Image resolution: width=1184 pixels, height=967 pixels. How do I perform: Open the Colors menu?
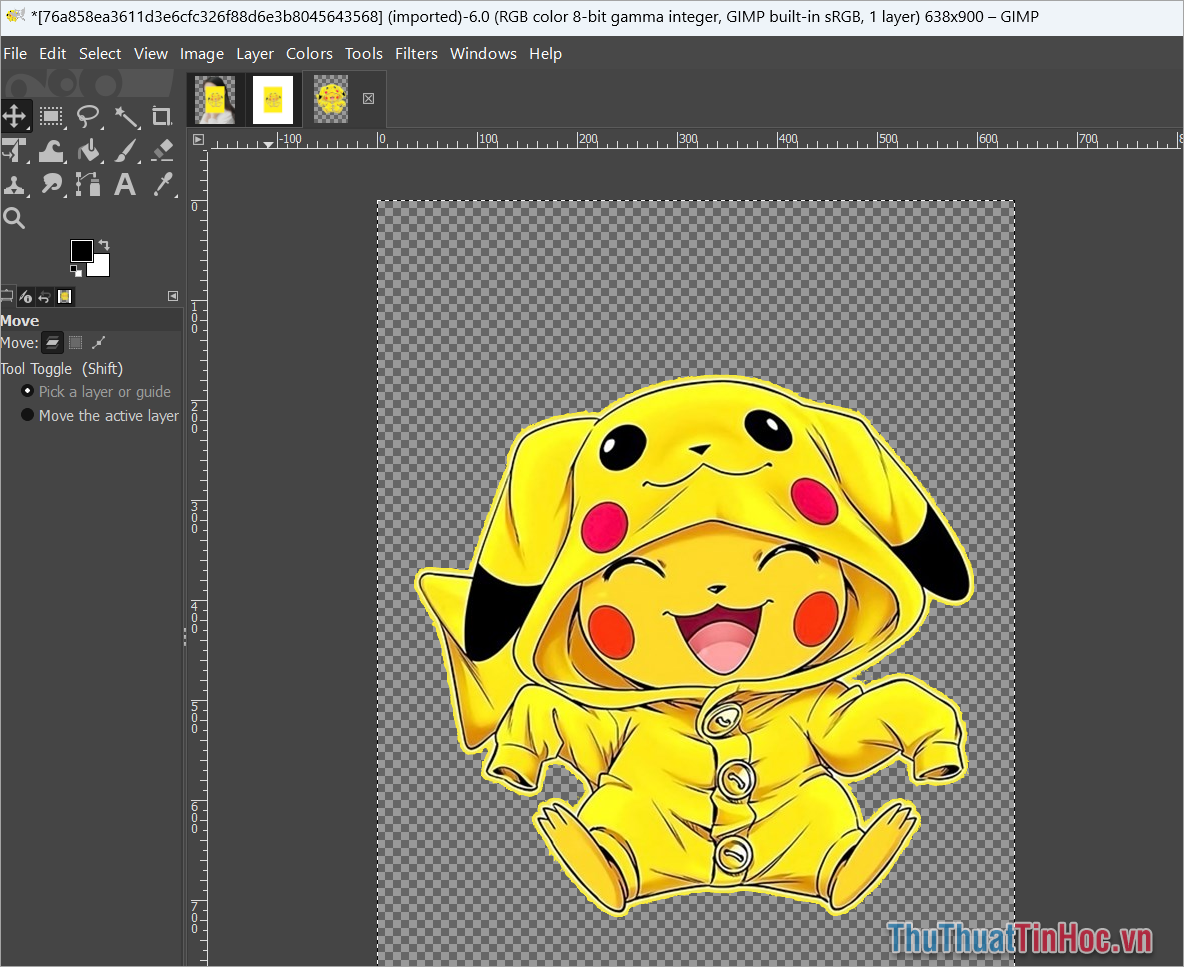click(309, 54)
